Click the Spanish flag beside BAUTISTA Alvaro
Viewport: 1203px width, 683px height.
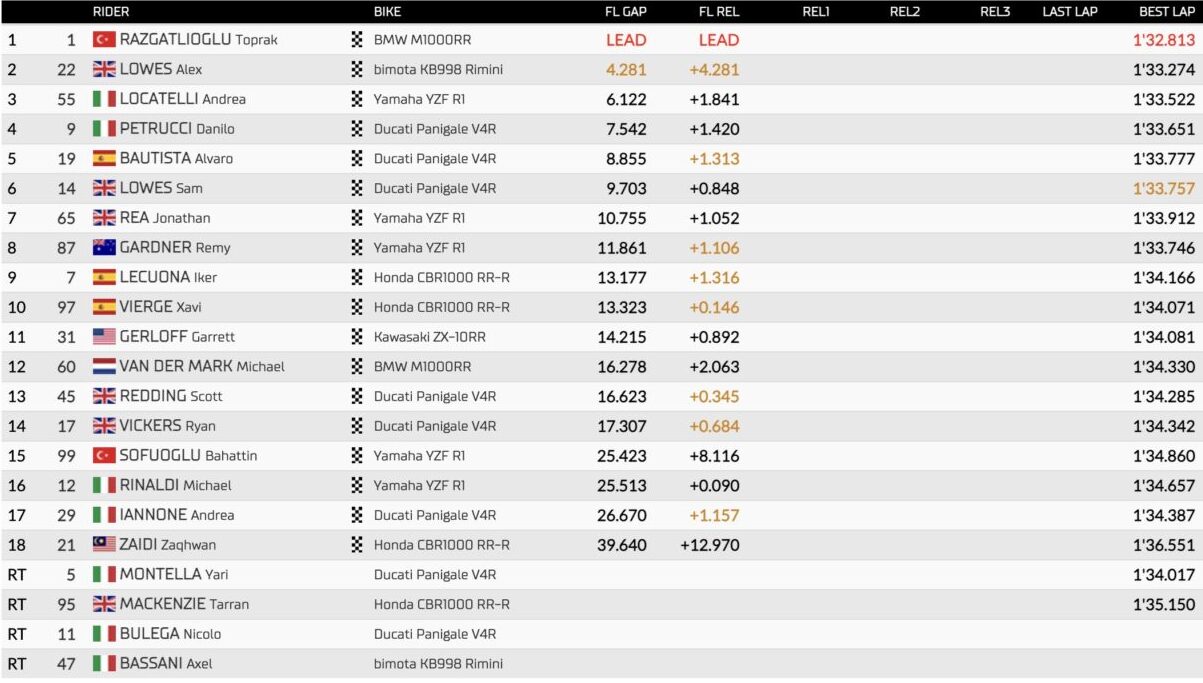pyautogui.click(x=104, y=159)
